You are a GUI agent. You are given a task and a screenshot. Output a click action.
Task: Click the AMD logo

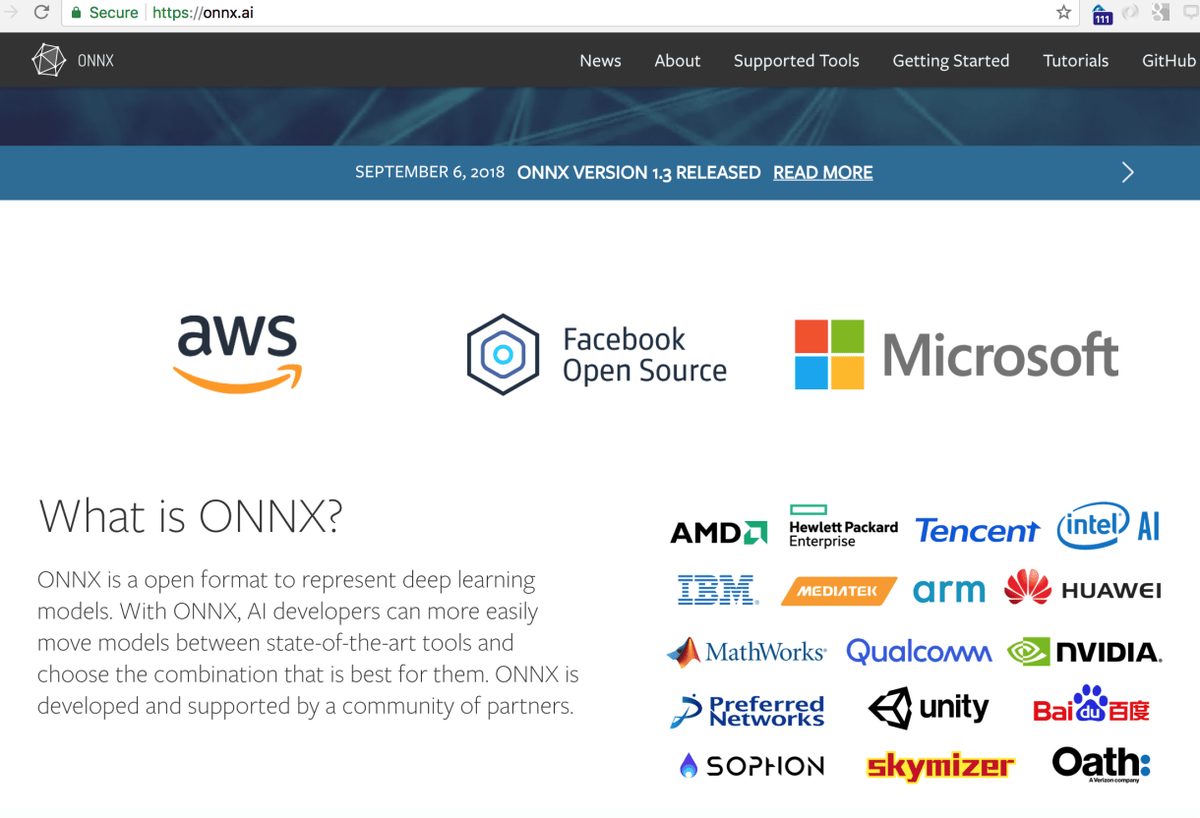click(718, 531)
